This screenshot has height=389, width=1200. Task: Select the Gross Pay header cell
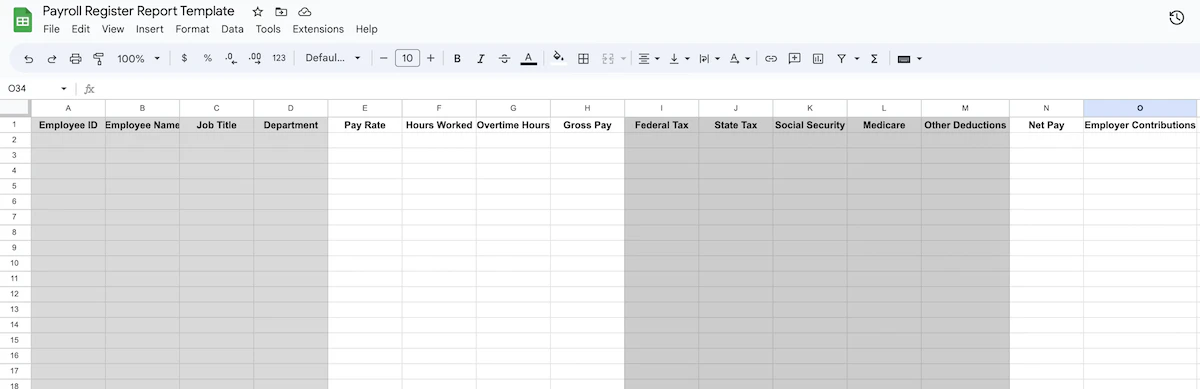[x=587, y=125]
